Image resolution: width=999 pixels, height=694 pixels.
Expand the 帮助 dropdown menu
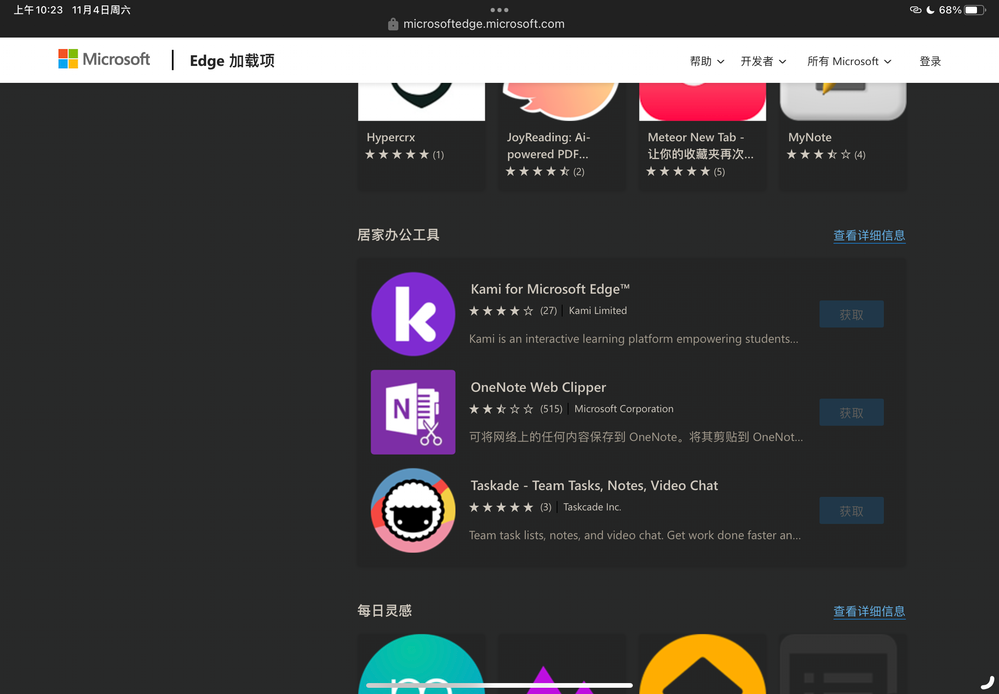point(707,61)
